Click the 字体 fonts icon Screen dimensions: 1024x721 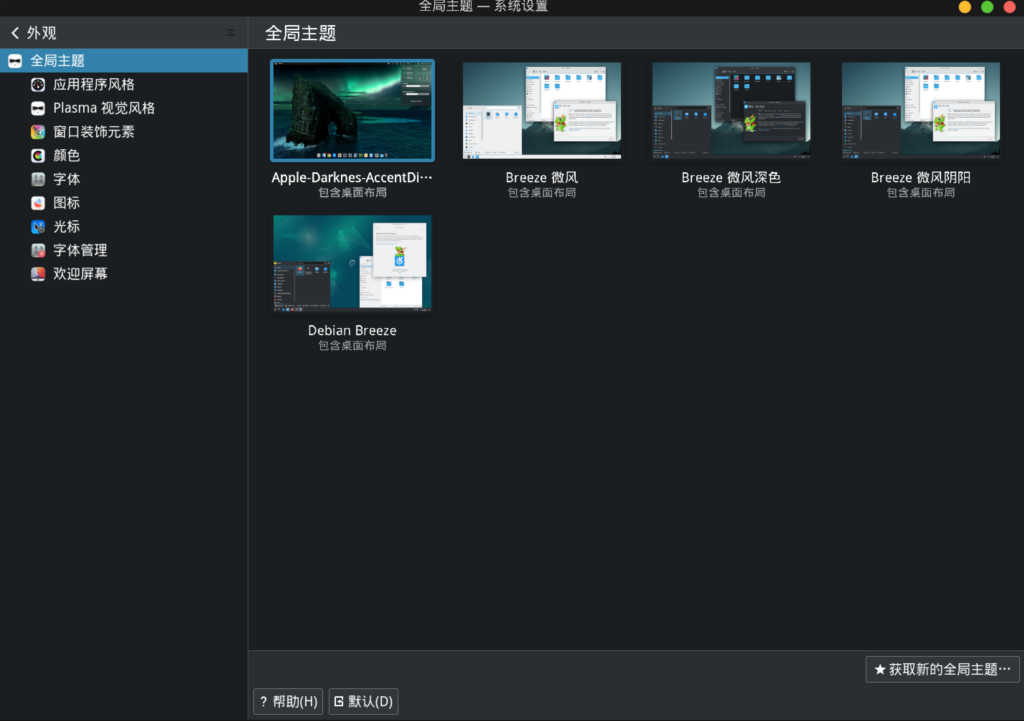38,179
